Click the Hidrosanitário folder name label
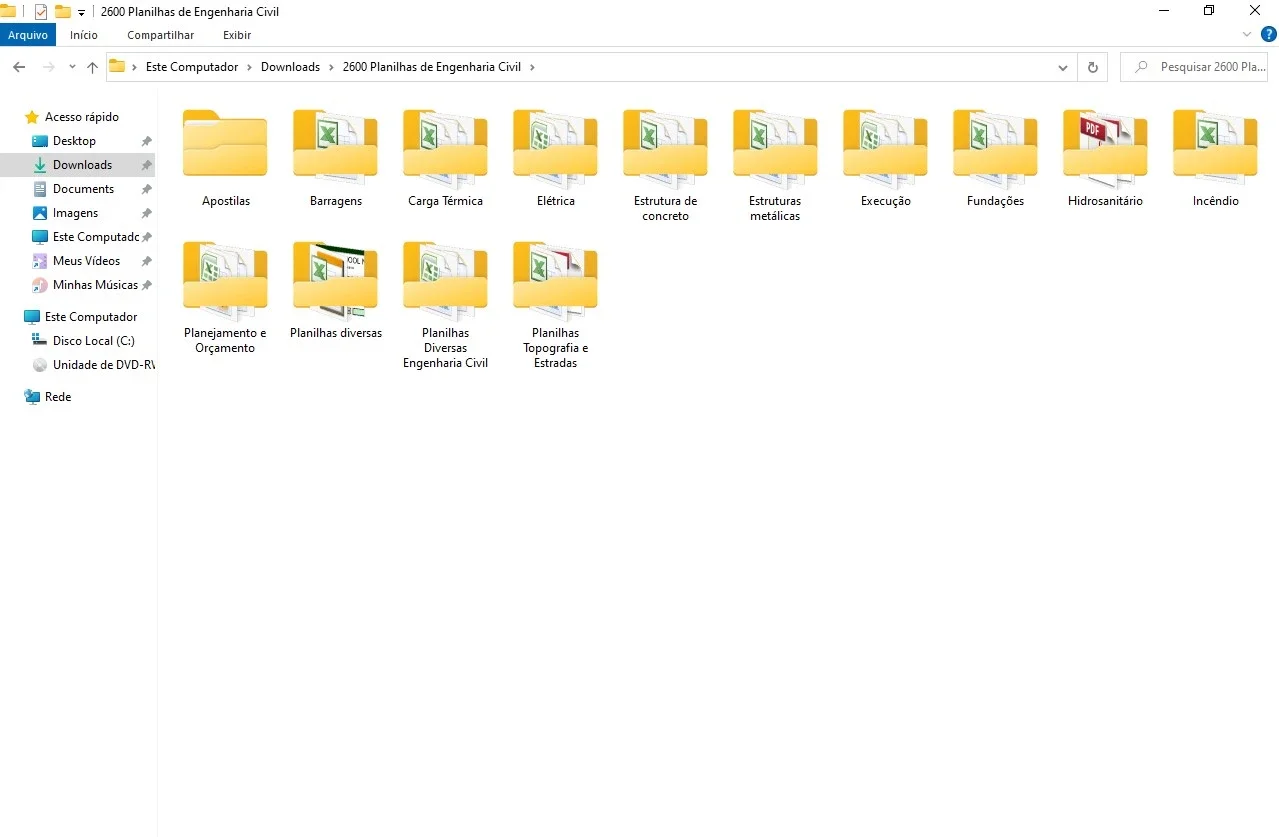Screen dimensions: 1279x837 (1105, 201)
